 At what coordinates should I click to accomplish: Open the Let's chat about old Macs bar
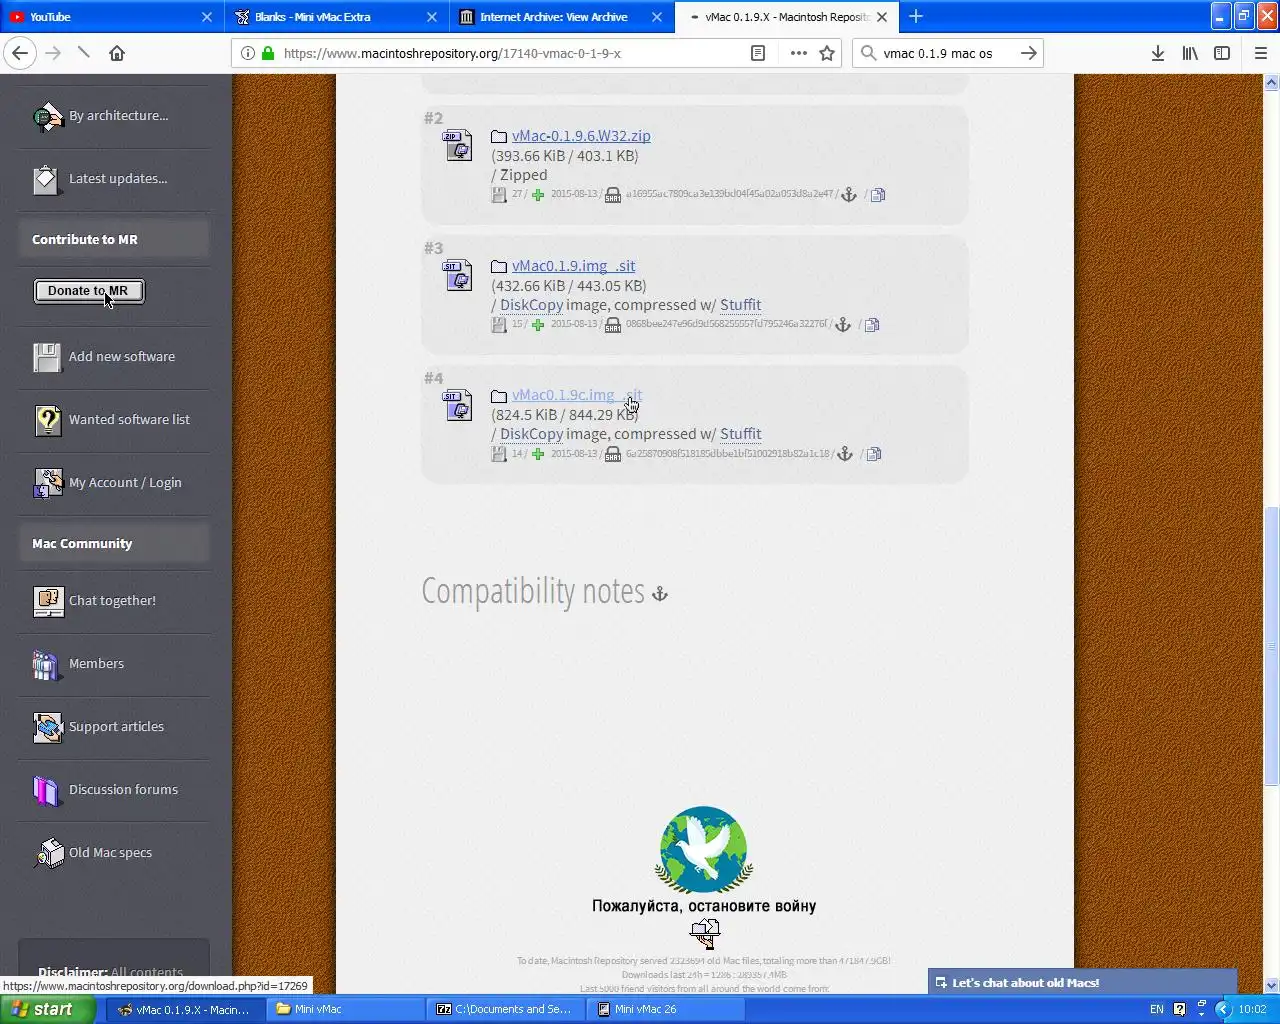click(1083, 983)
